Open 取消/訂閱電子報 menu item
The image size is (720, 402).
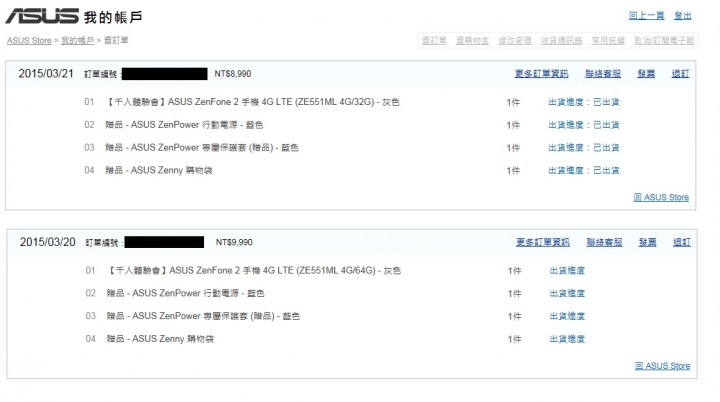click(x=664, y=40)
